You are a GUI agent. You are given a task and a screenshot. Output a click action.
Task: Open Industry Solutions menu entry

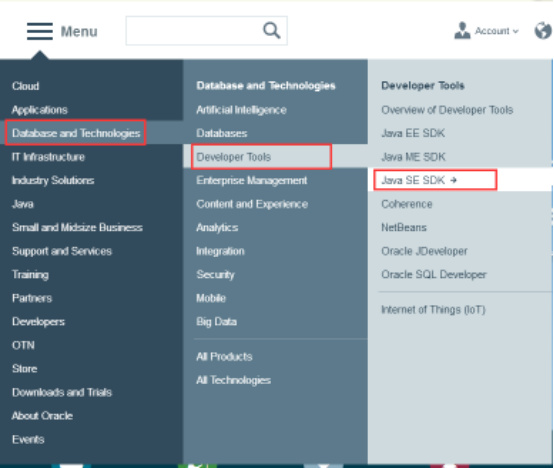pyautogui.click(x=53, y=180)
